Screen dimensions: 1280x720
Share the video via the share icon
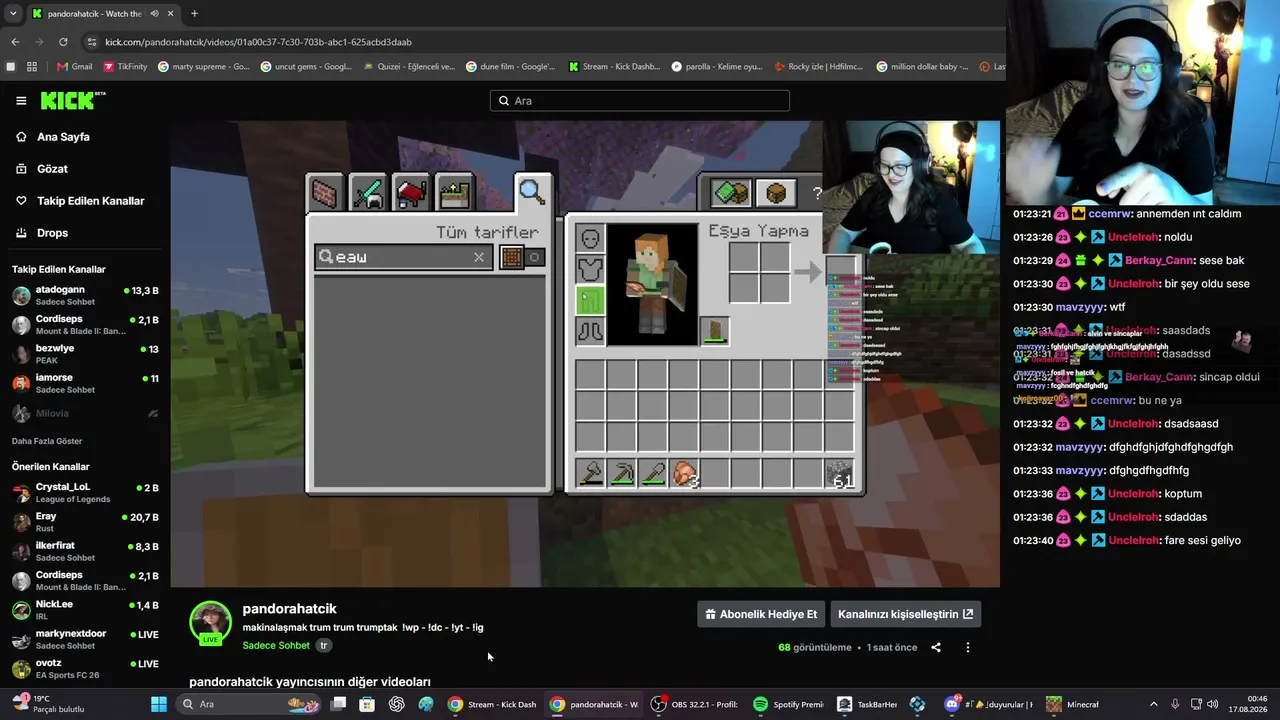coord(936,647)
